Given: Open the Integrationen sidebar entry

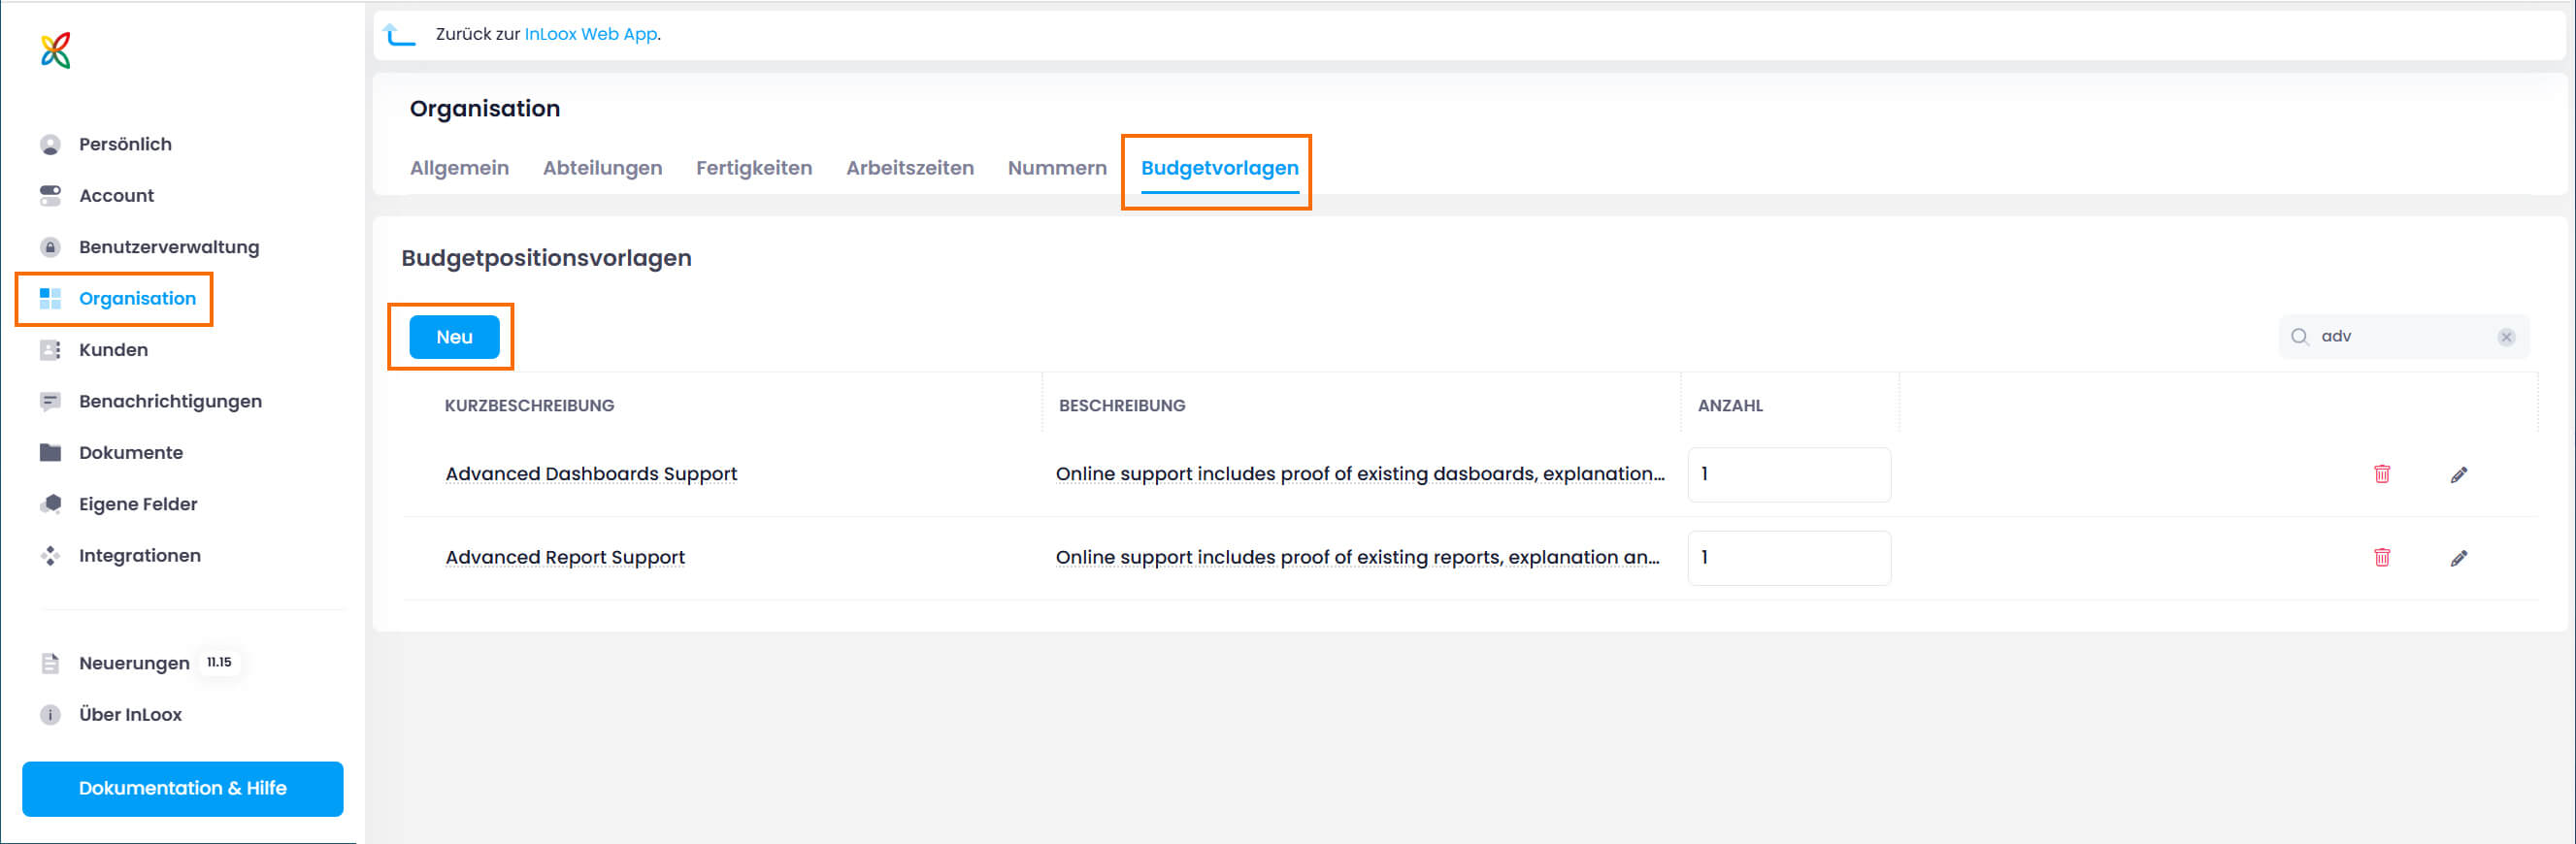Looking at the screenshot, I should coord(139,556).
